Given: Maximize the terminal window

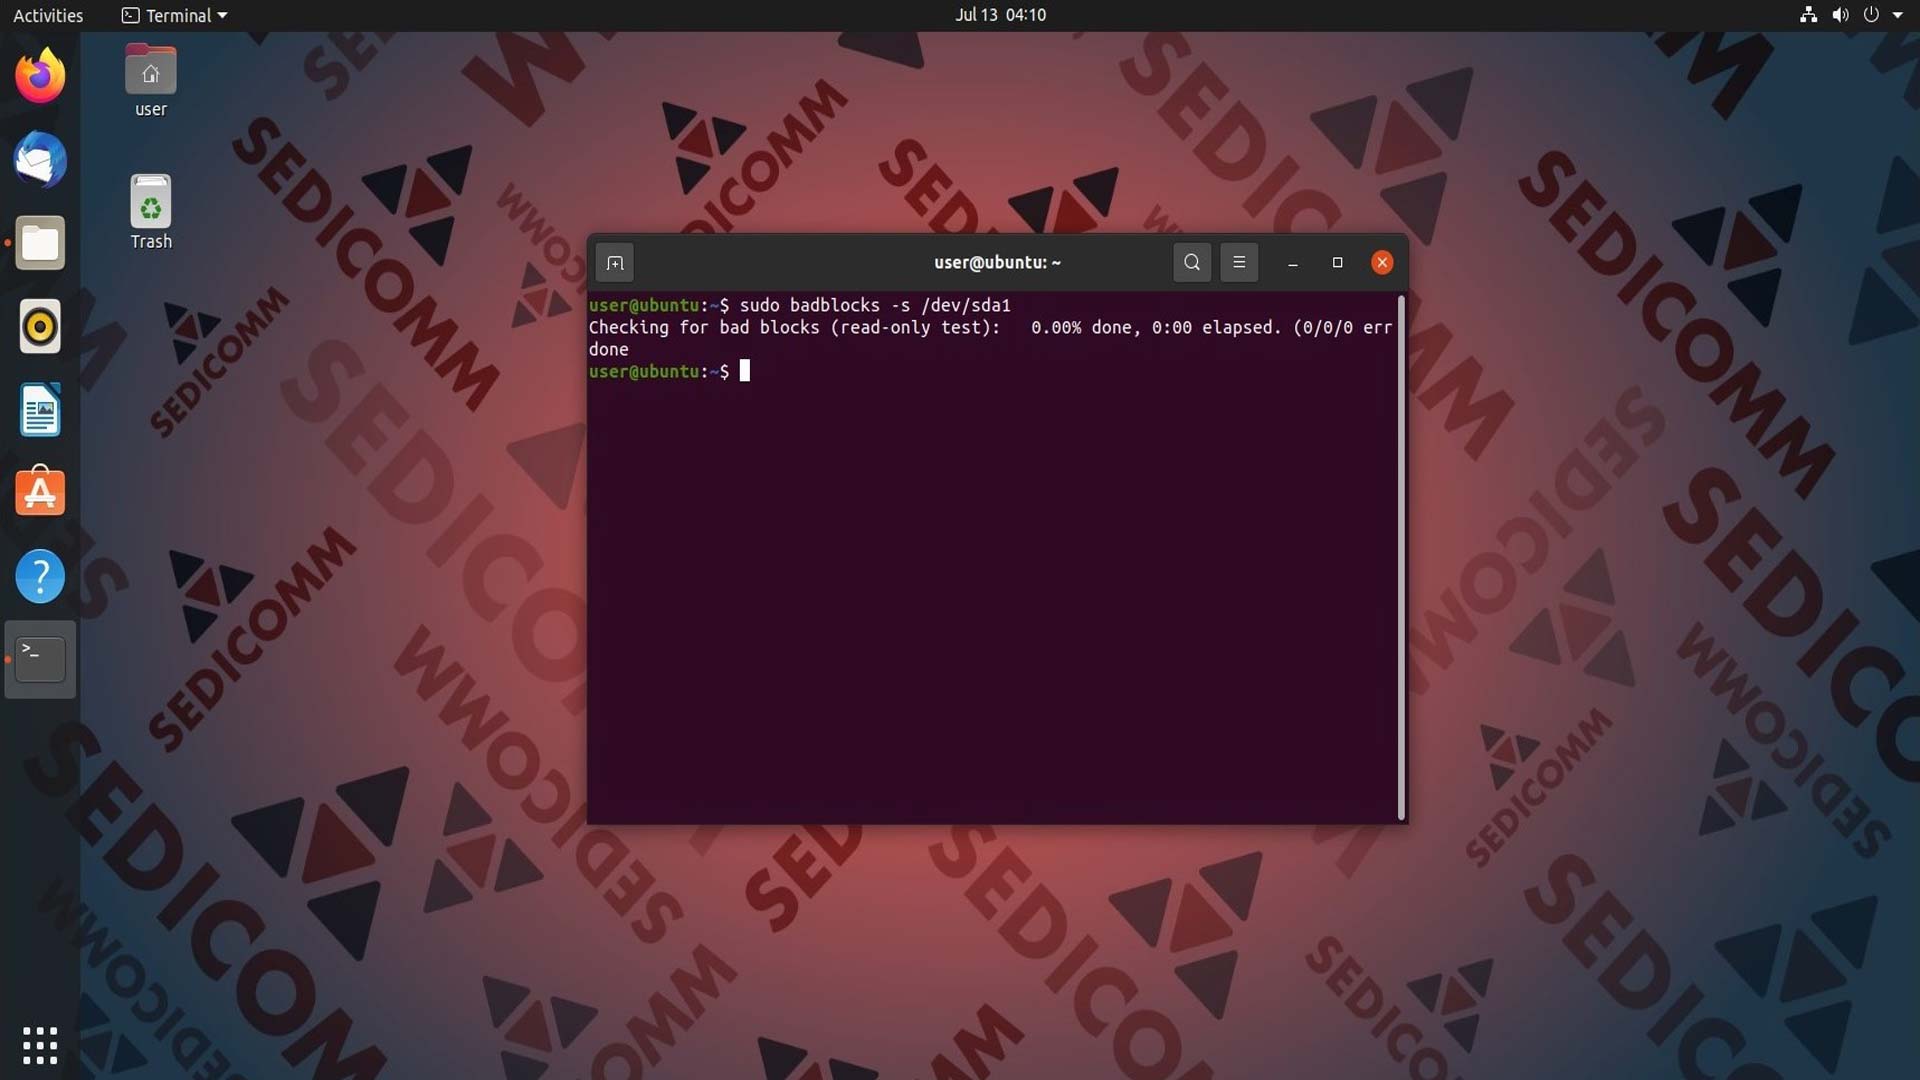Looking at the screenshot, I should point(1338,263).
